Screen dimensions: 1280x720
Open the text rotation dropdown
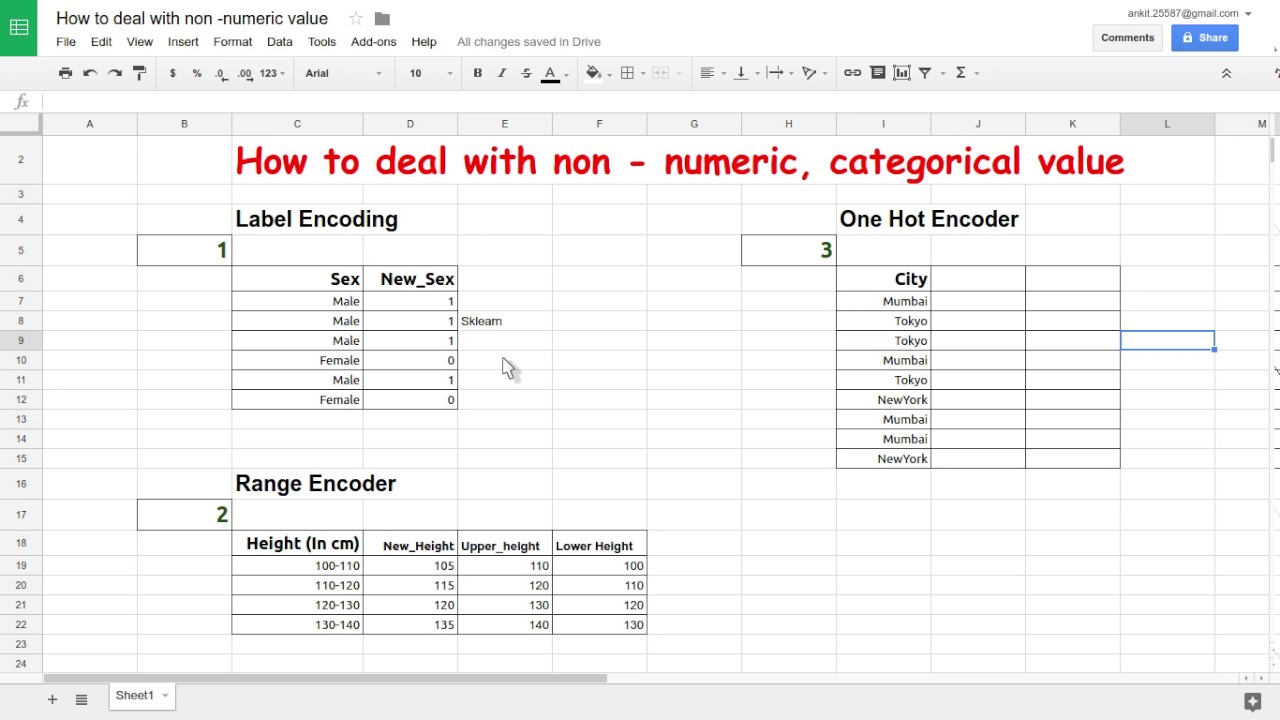[814, 73]
